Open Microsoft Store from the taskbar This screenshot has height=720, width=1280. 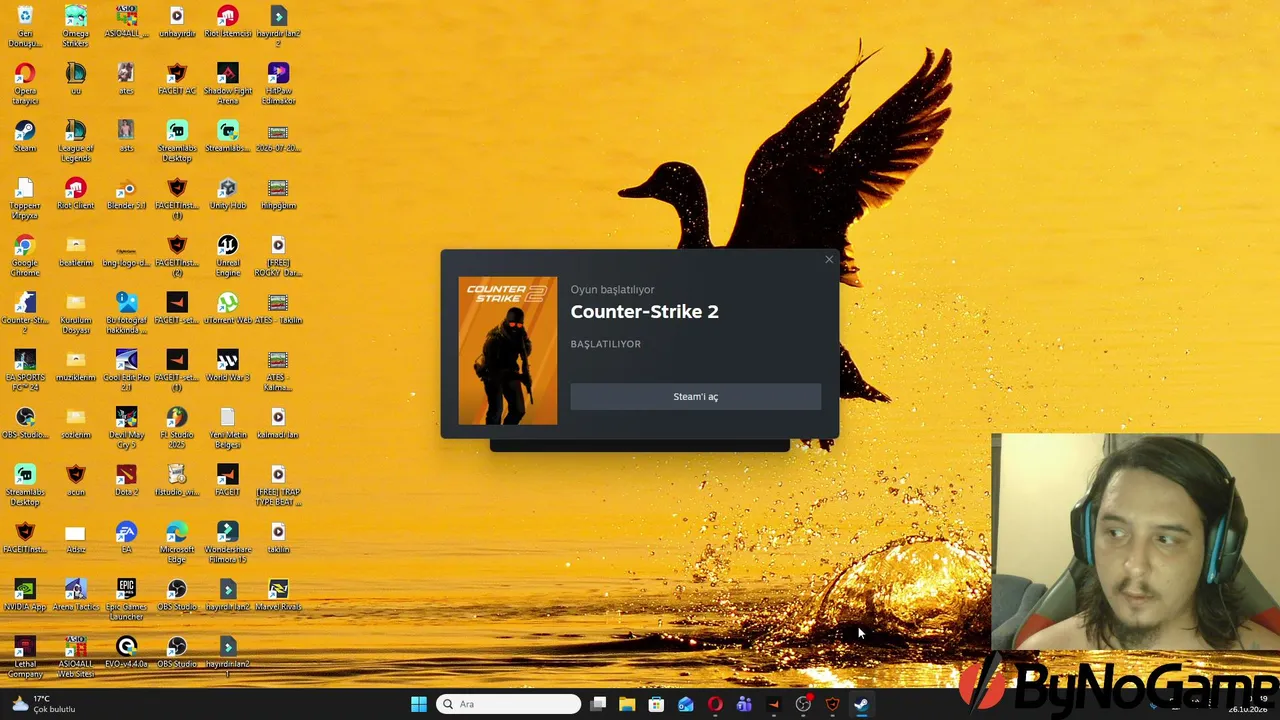tap(656, 704)
